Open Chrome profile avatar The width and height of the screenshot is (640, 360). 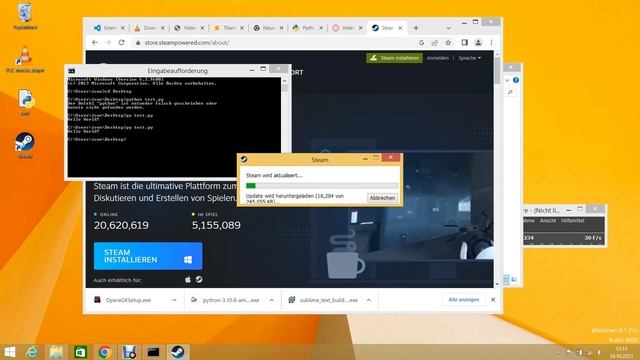click(x=478, y=42)
